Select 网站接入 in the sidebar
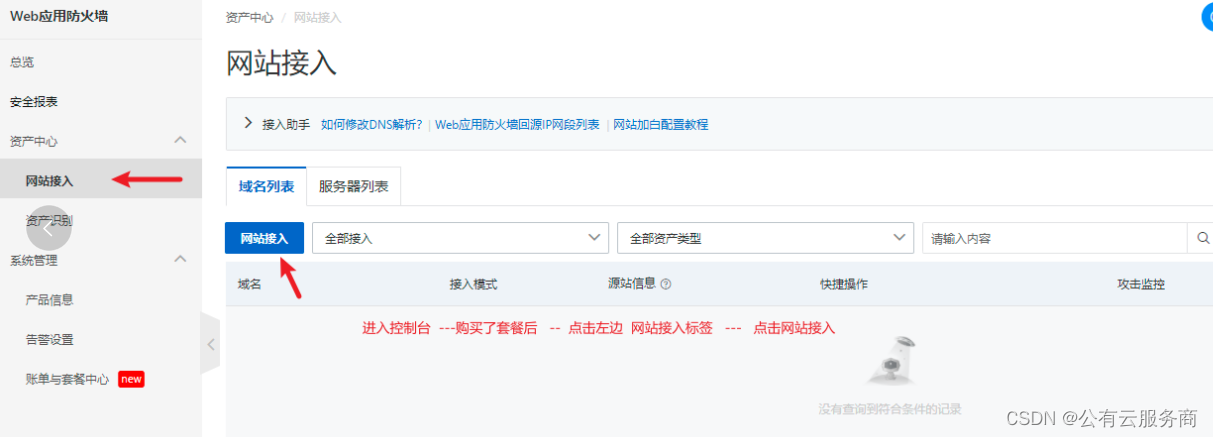This screenshot has width=1213, height=437. (50, 181)
